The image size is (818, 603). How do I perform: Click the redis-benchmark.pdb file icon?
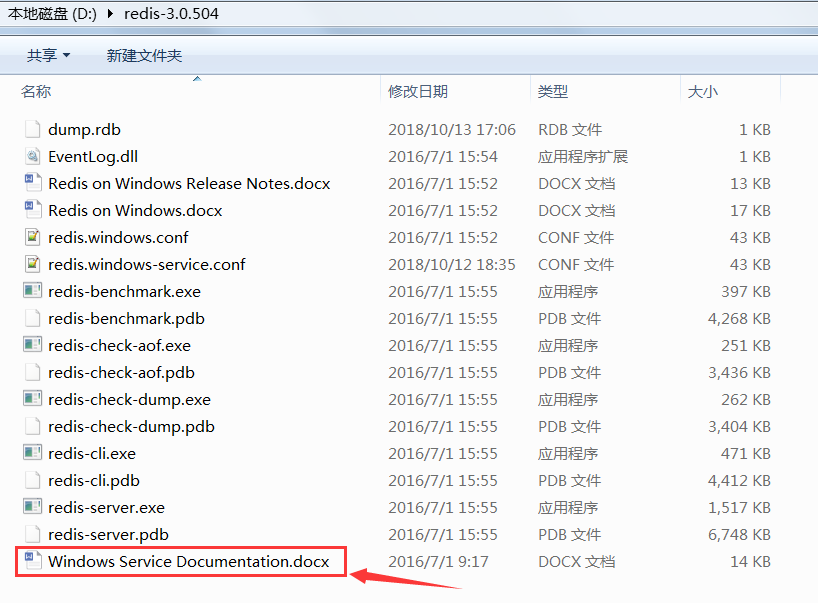(x=32, y=318)
